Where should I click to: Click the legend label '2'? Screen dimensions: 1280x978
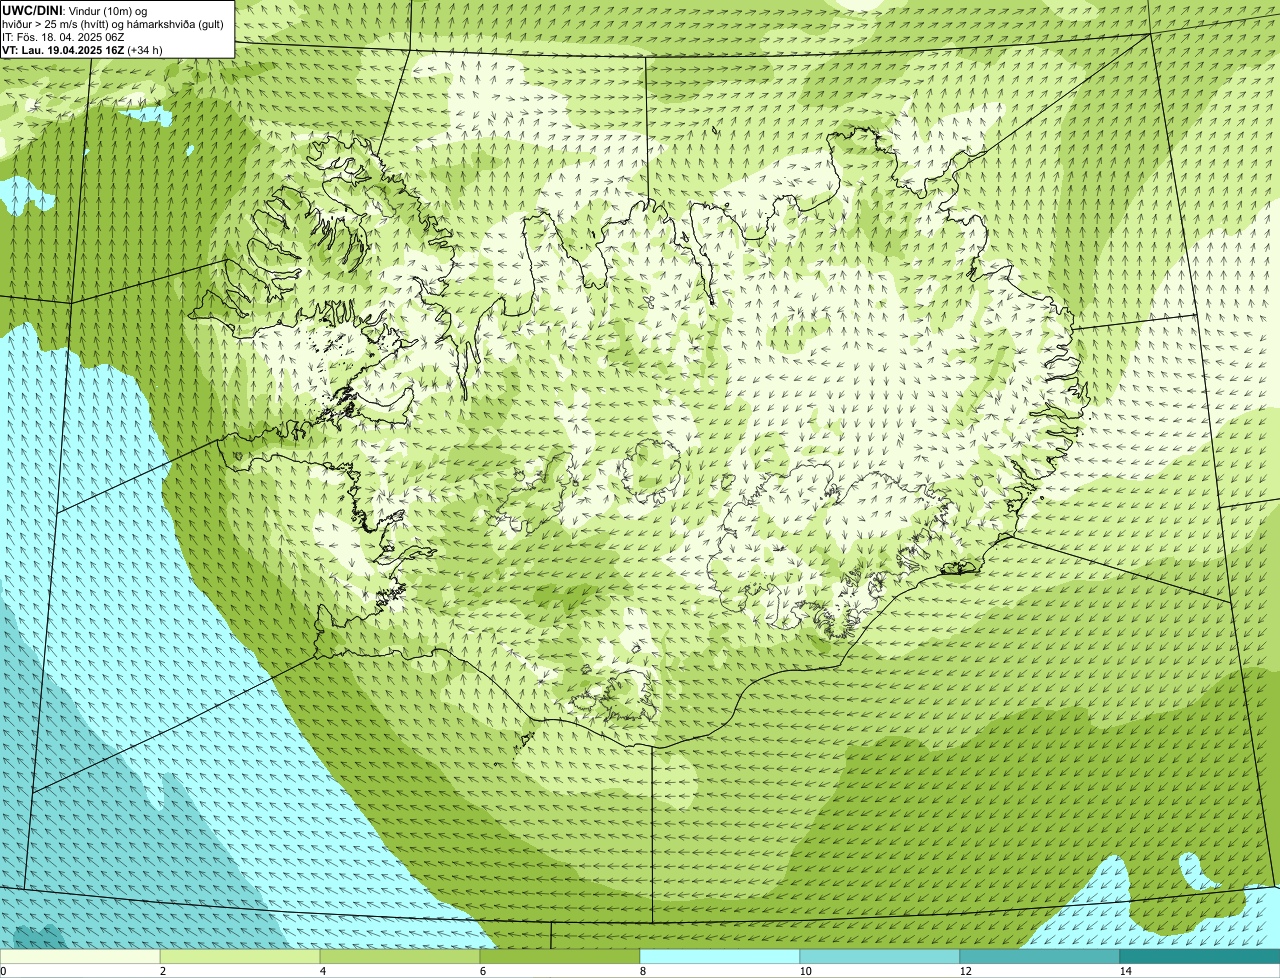click(162, 971)
